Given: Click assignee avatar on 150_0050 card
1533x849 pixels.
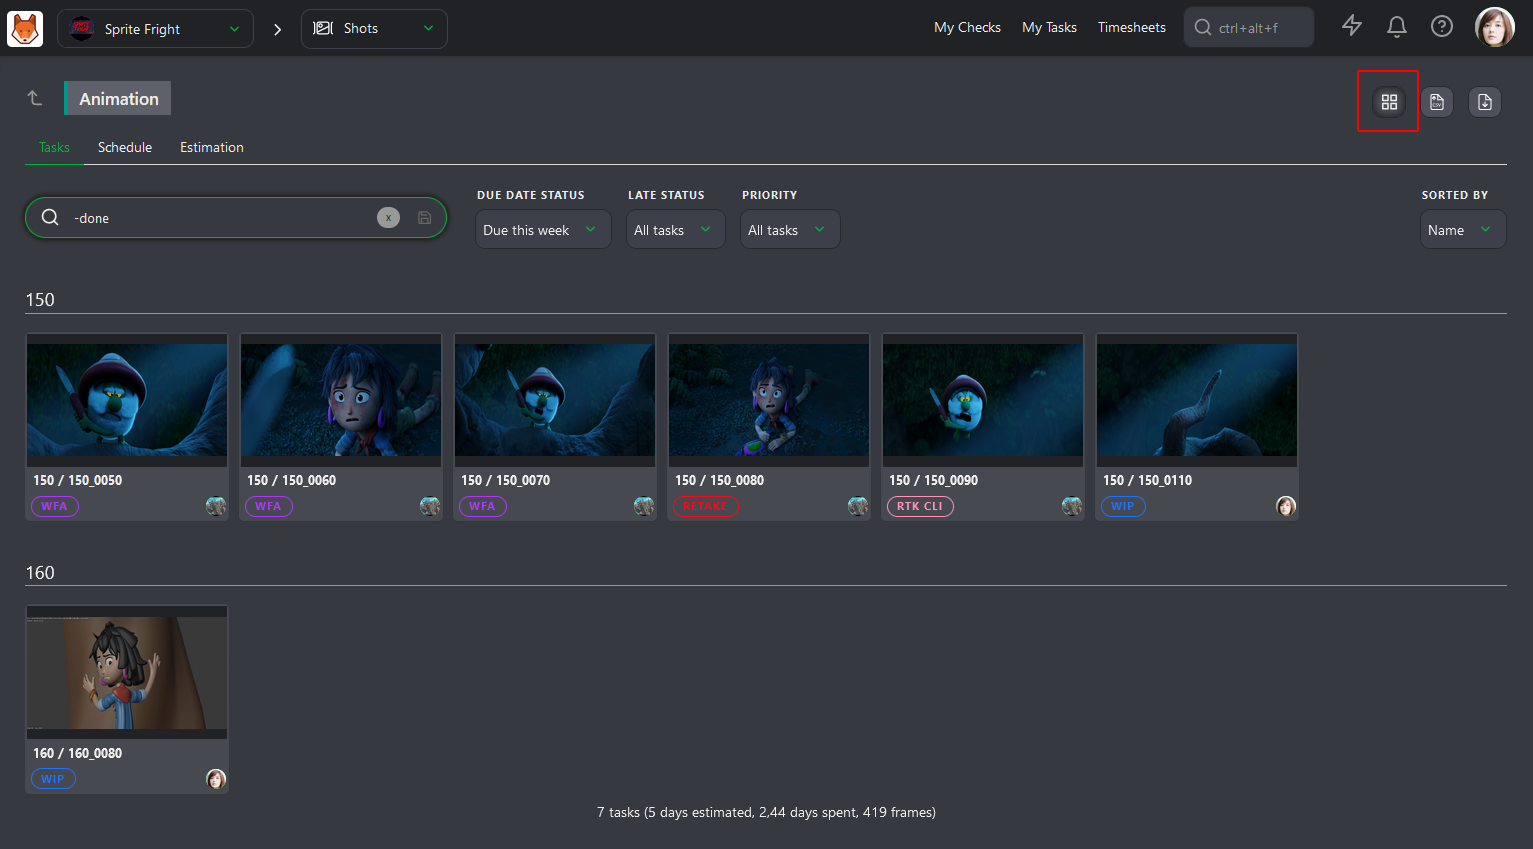Looking at the screenshot, I should pos(216,506).
